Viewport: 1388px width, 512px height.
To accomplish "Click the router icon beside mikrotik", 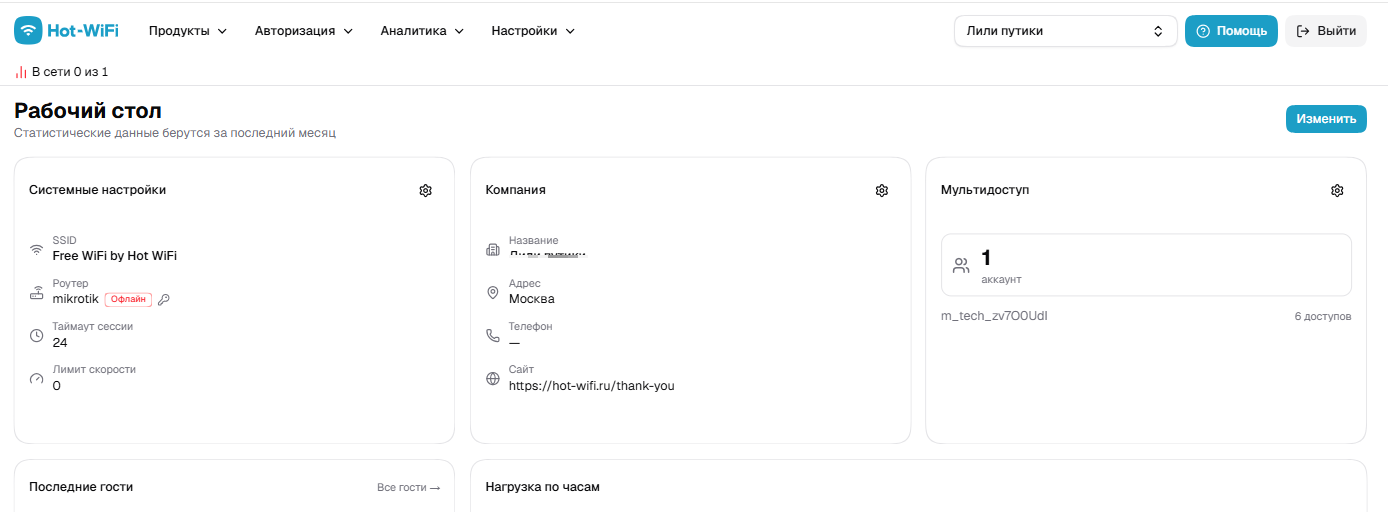I will click(x=36, y=292).
